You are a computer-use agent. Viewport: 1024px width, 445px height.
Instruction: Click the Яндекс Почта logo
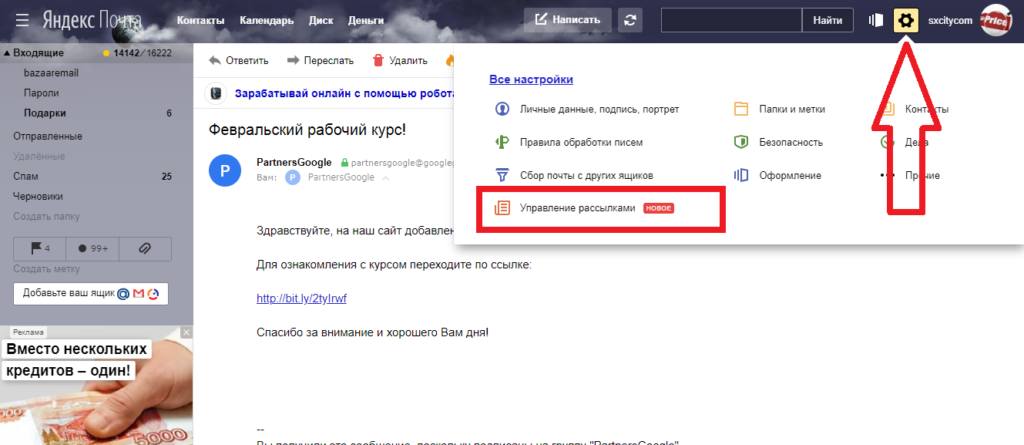[x=91, y=20]
